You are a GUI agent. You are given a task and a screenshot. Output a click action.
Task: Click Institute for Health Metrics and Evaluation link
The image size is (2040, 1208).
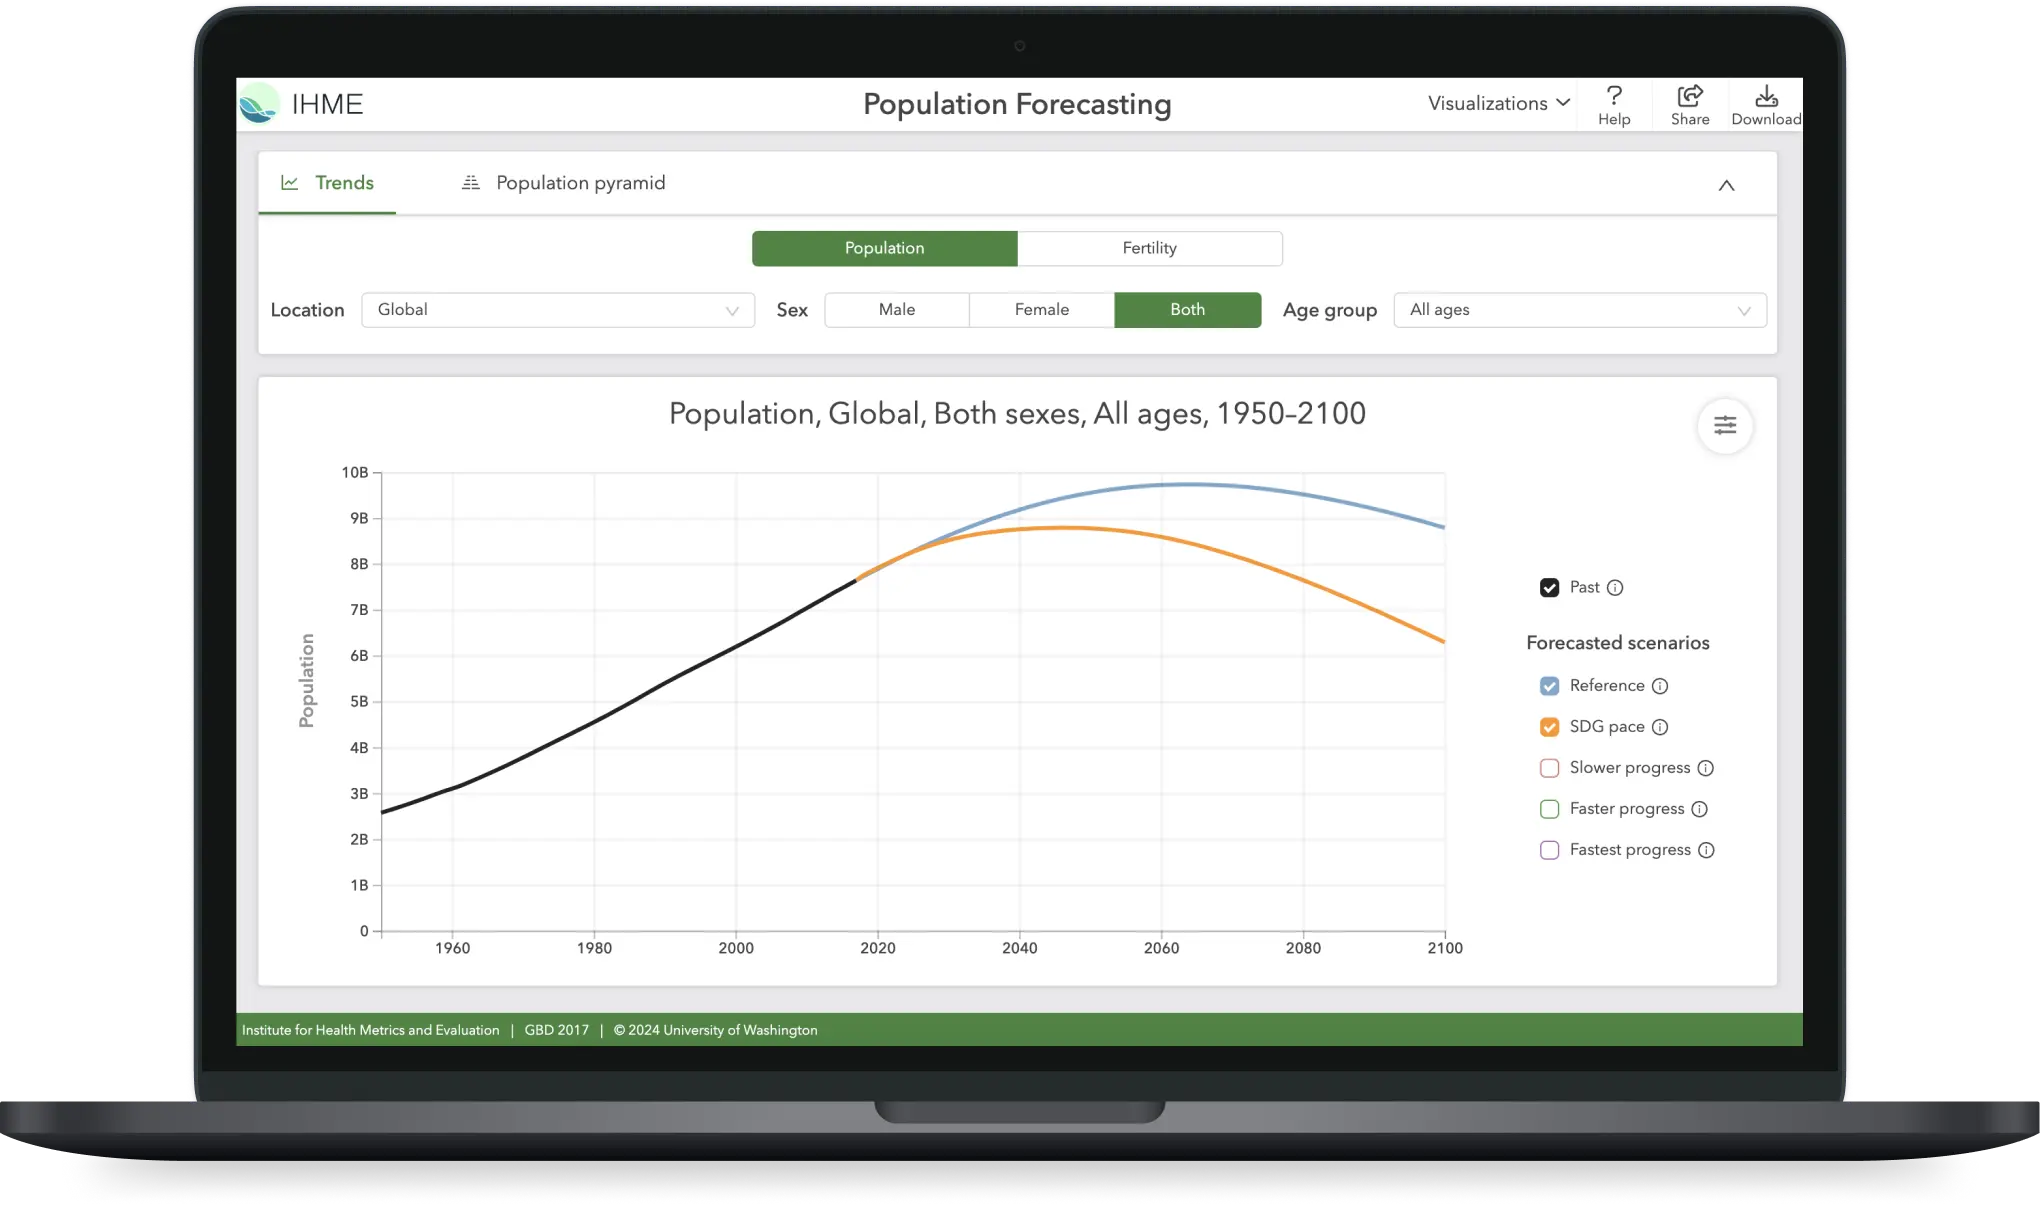point(370,1030)
